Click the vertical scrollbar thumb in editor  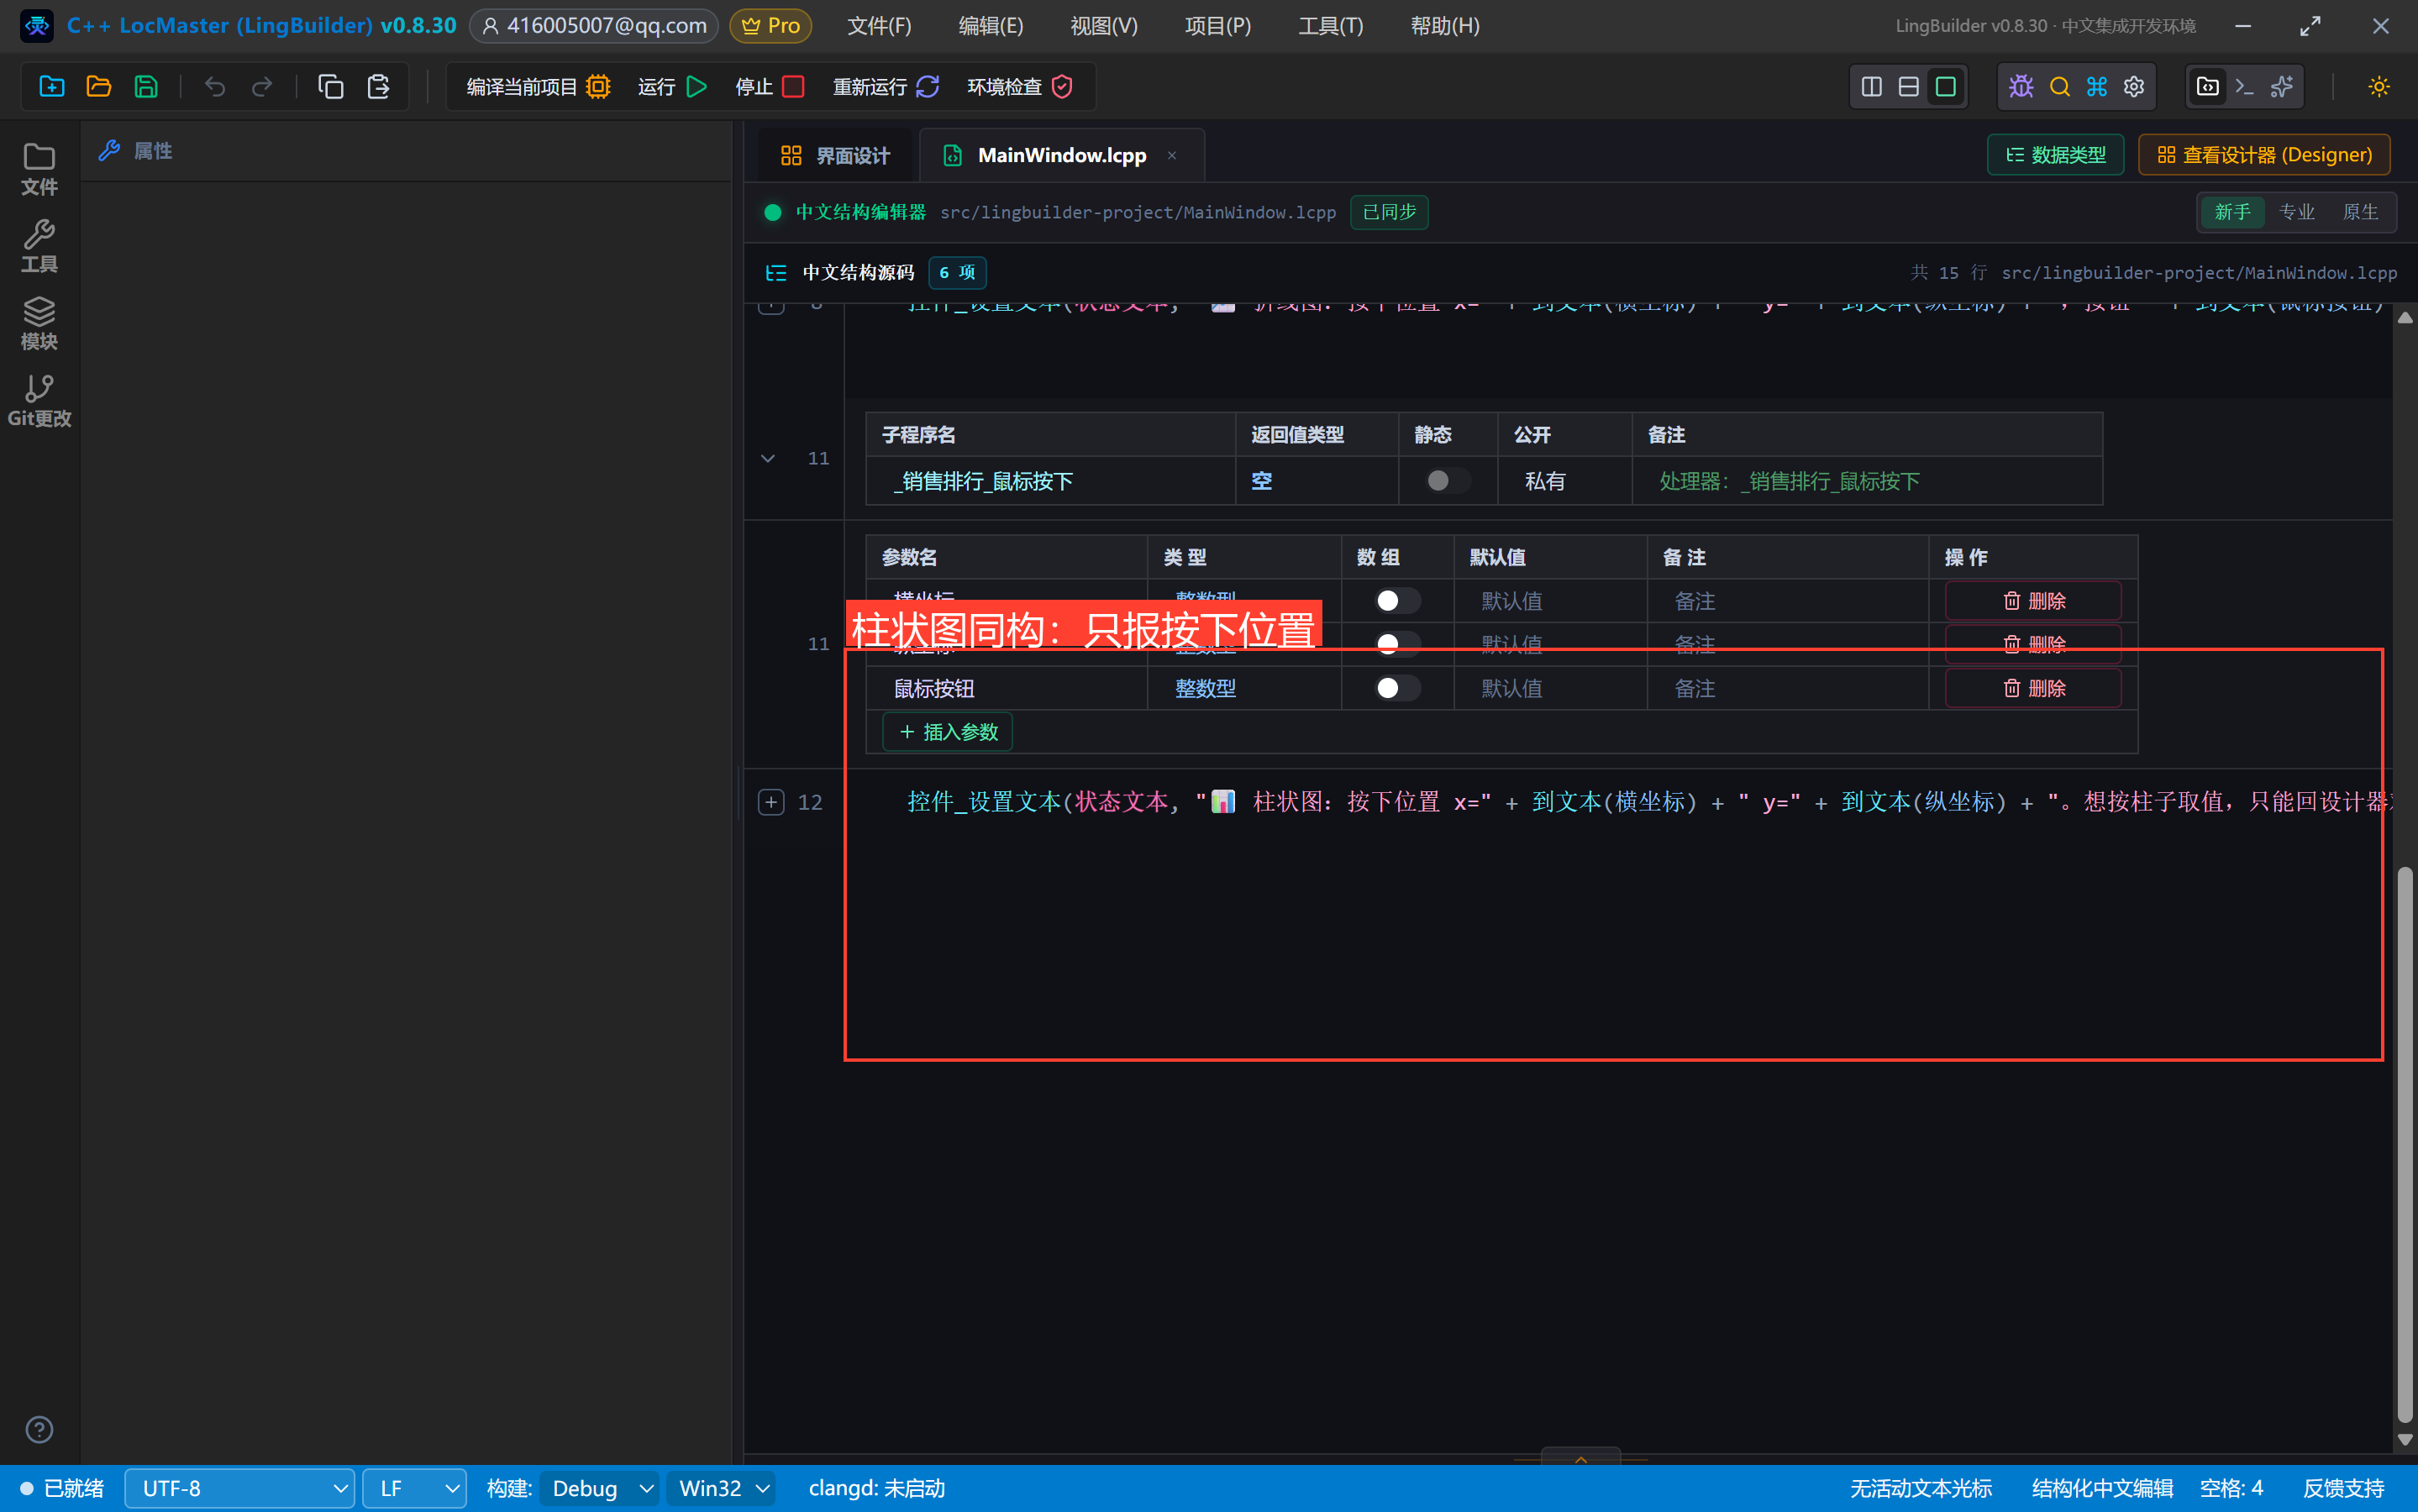click(2405, 1143)
